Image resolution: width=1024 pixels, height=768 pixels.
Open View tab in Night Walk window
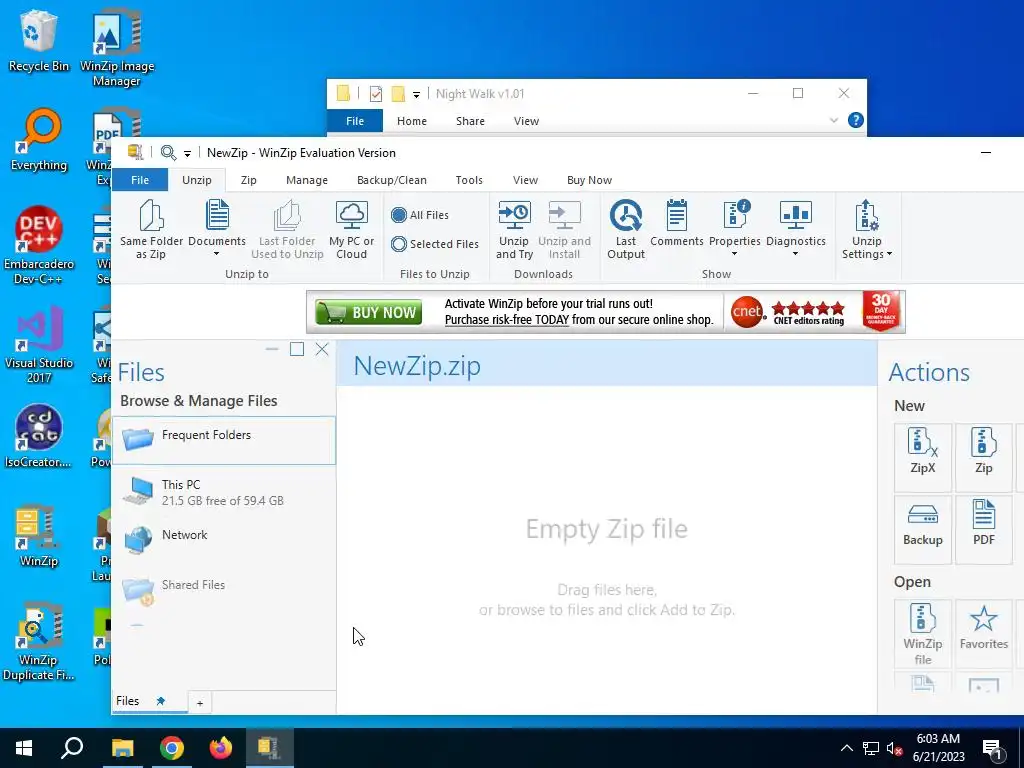[x=526, y=121]
